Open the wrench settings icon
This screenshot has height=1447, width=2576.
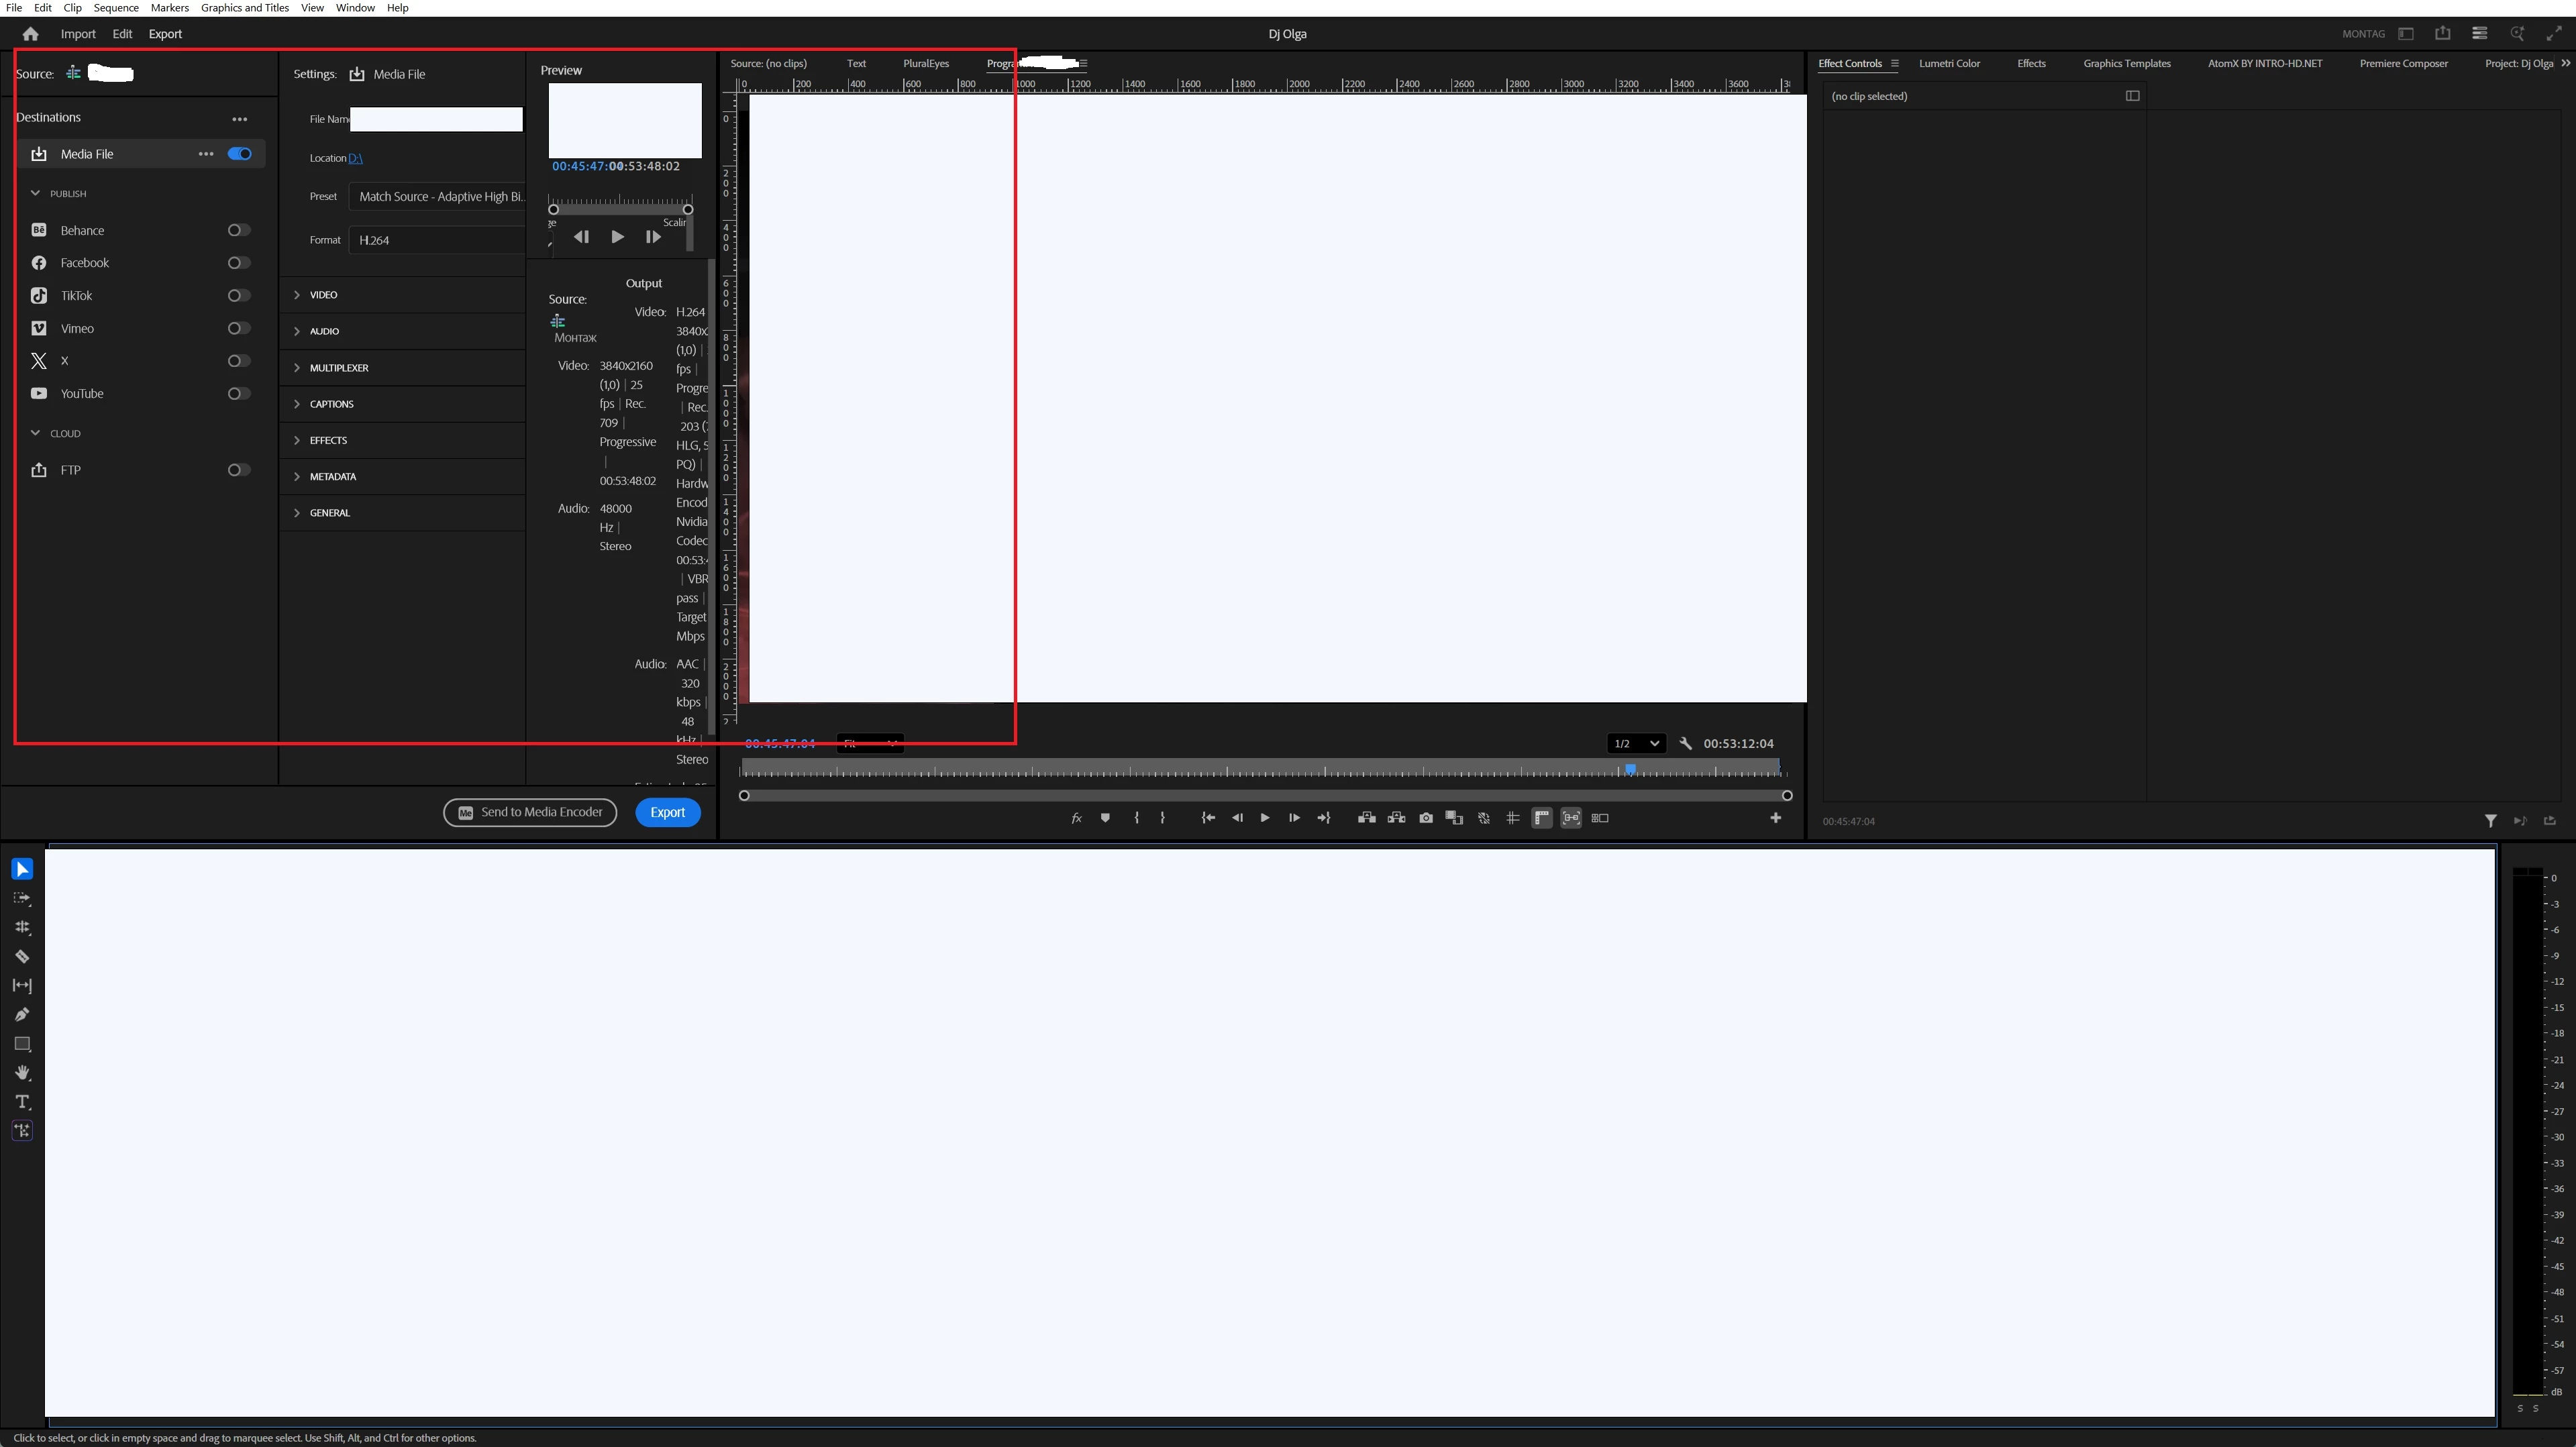[1686, 743]
